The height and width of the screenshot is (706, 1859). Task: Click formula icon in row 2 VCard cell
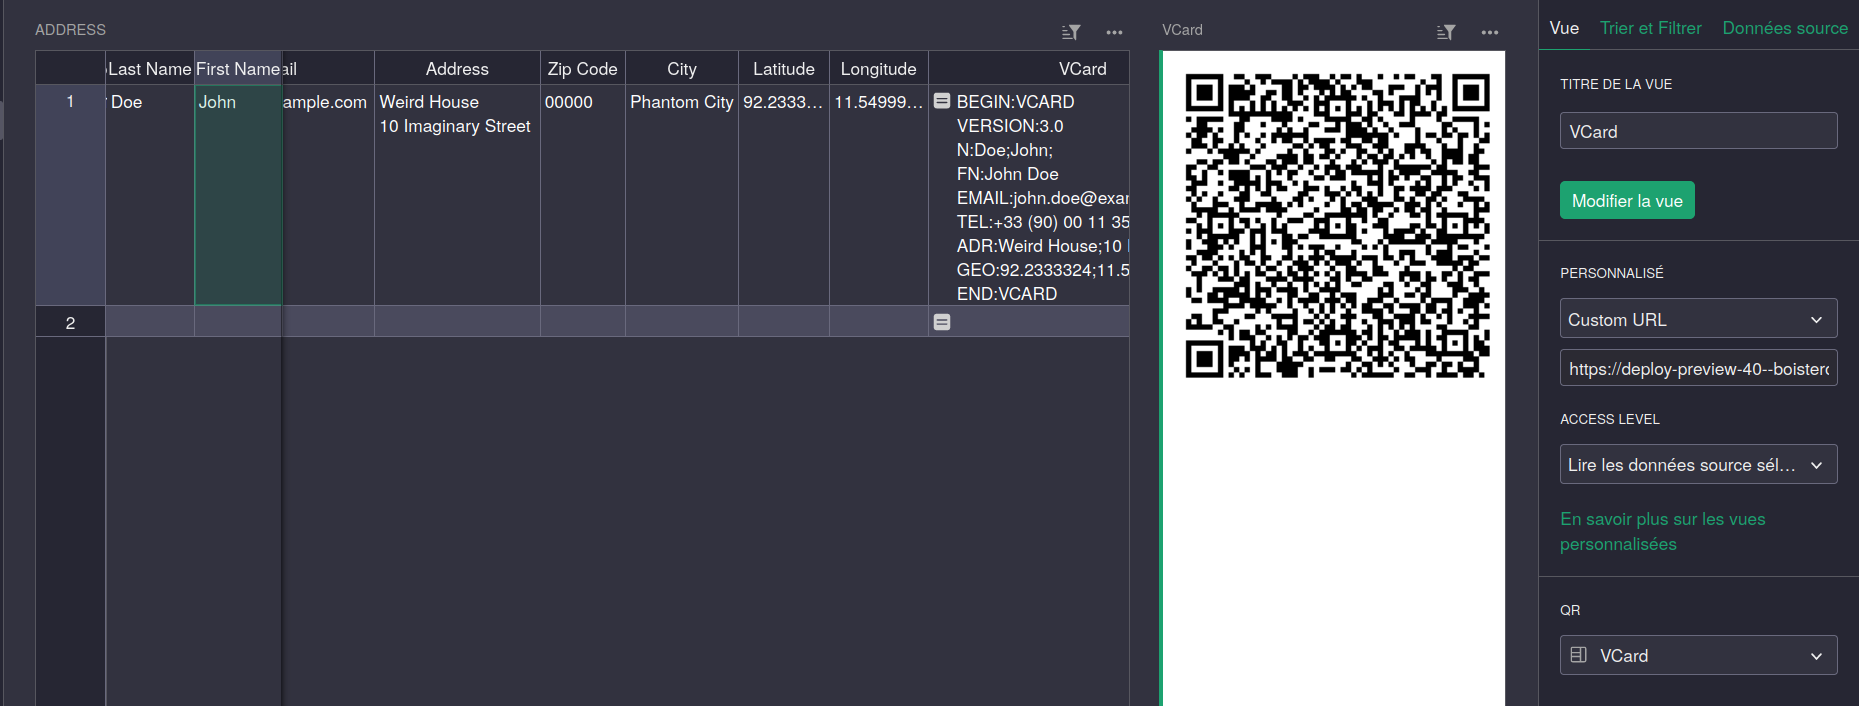[942, 322]
